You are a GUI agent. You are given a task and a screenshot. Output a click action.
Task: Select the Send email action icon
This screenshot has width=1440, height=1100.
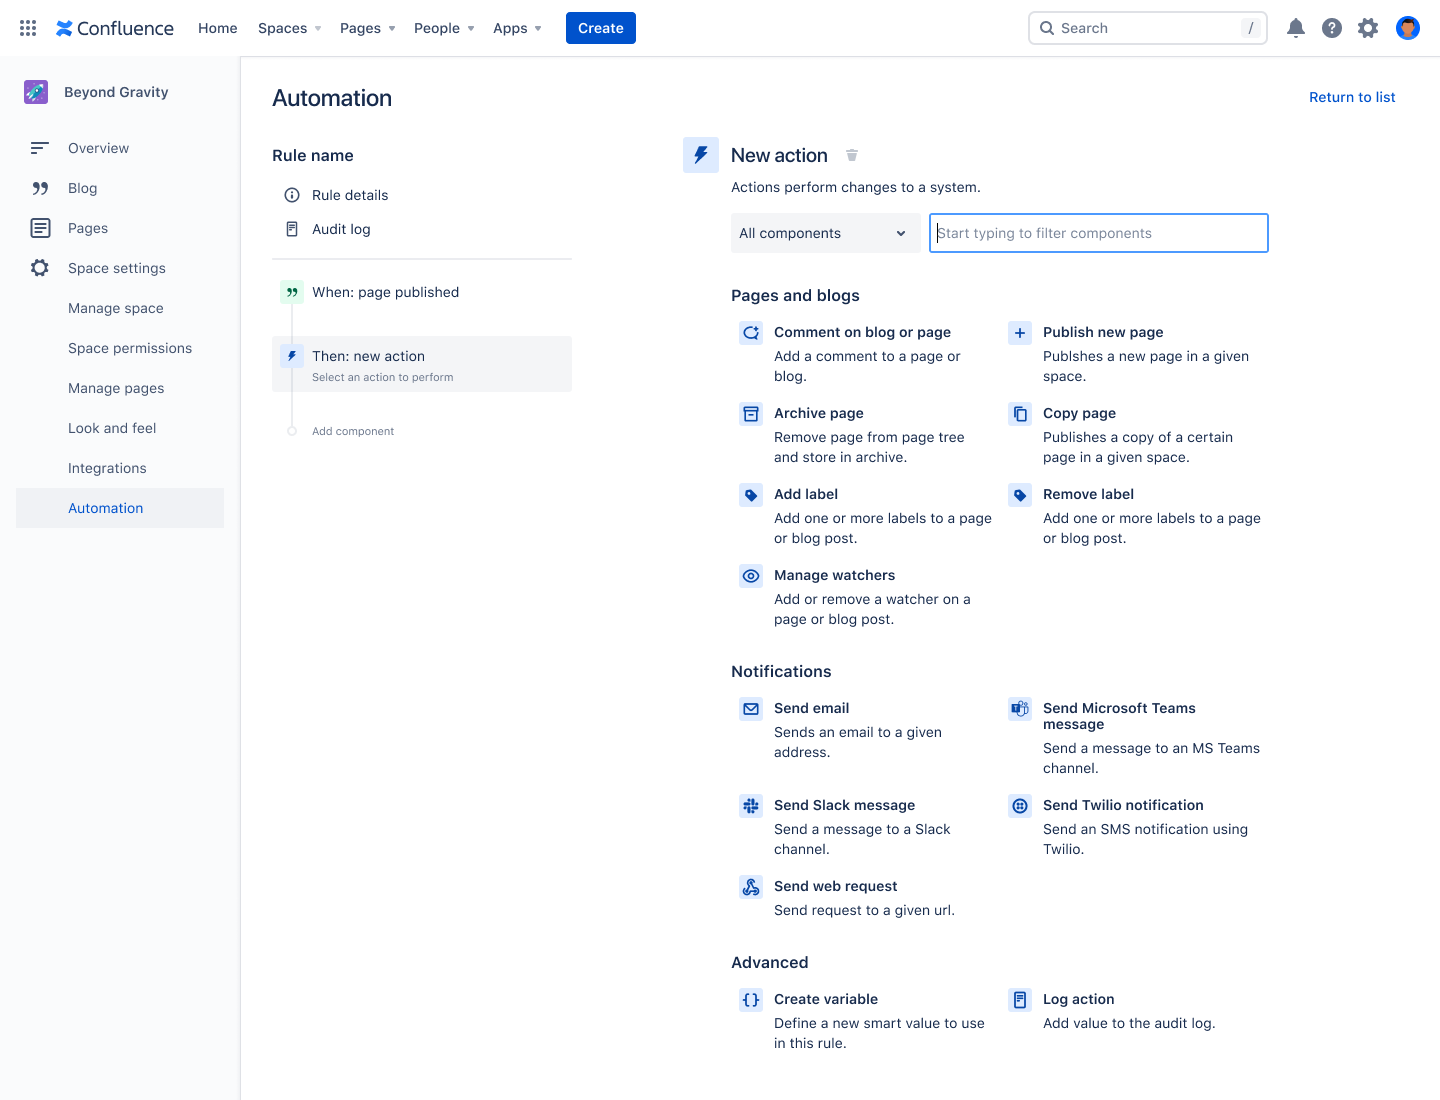[x=751, y=708]
